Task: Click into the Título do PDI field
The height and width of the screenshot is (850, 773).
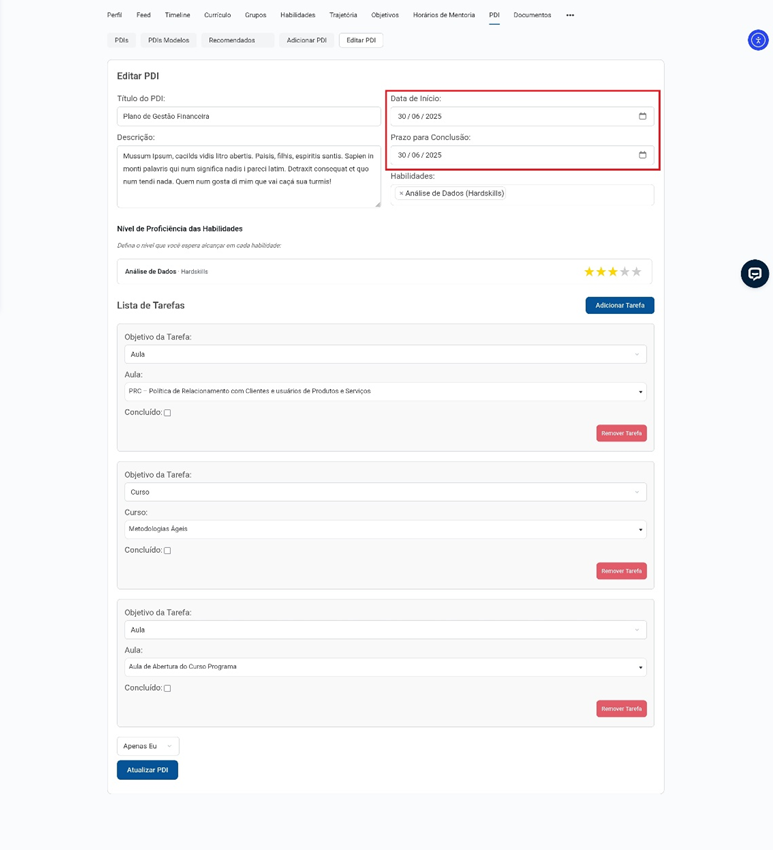Action: point(248,116)
